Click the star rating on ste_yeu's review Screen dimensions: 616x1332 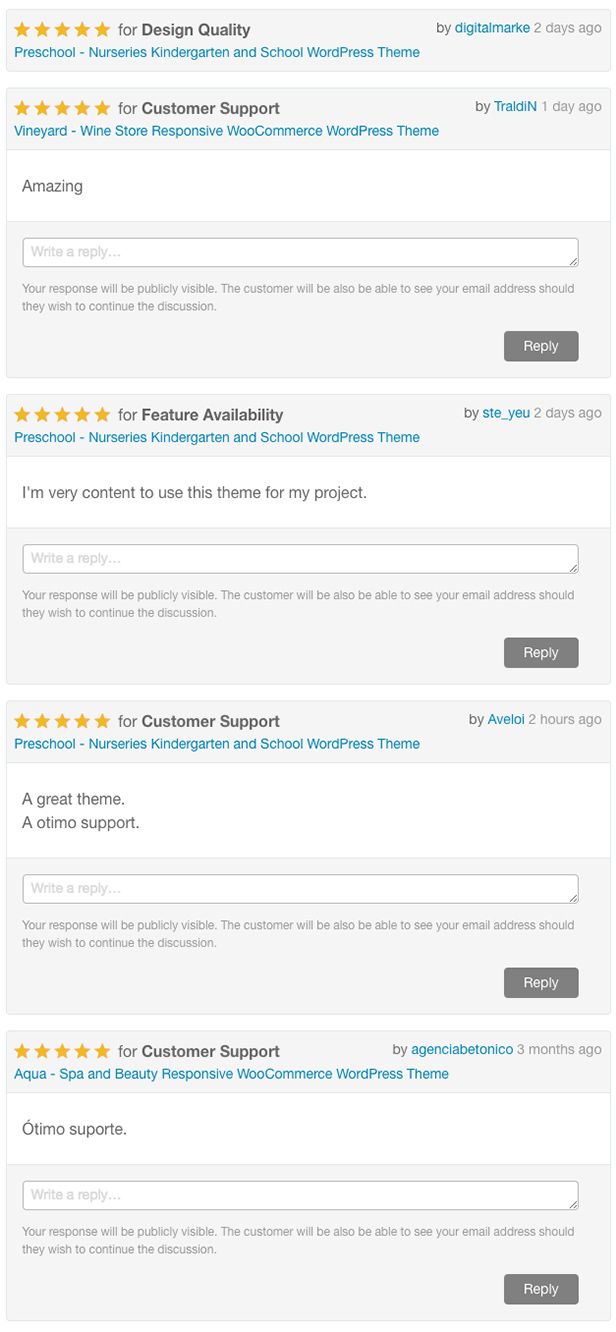point(62,414)
